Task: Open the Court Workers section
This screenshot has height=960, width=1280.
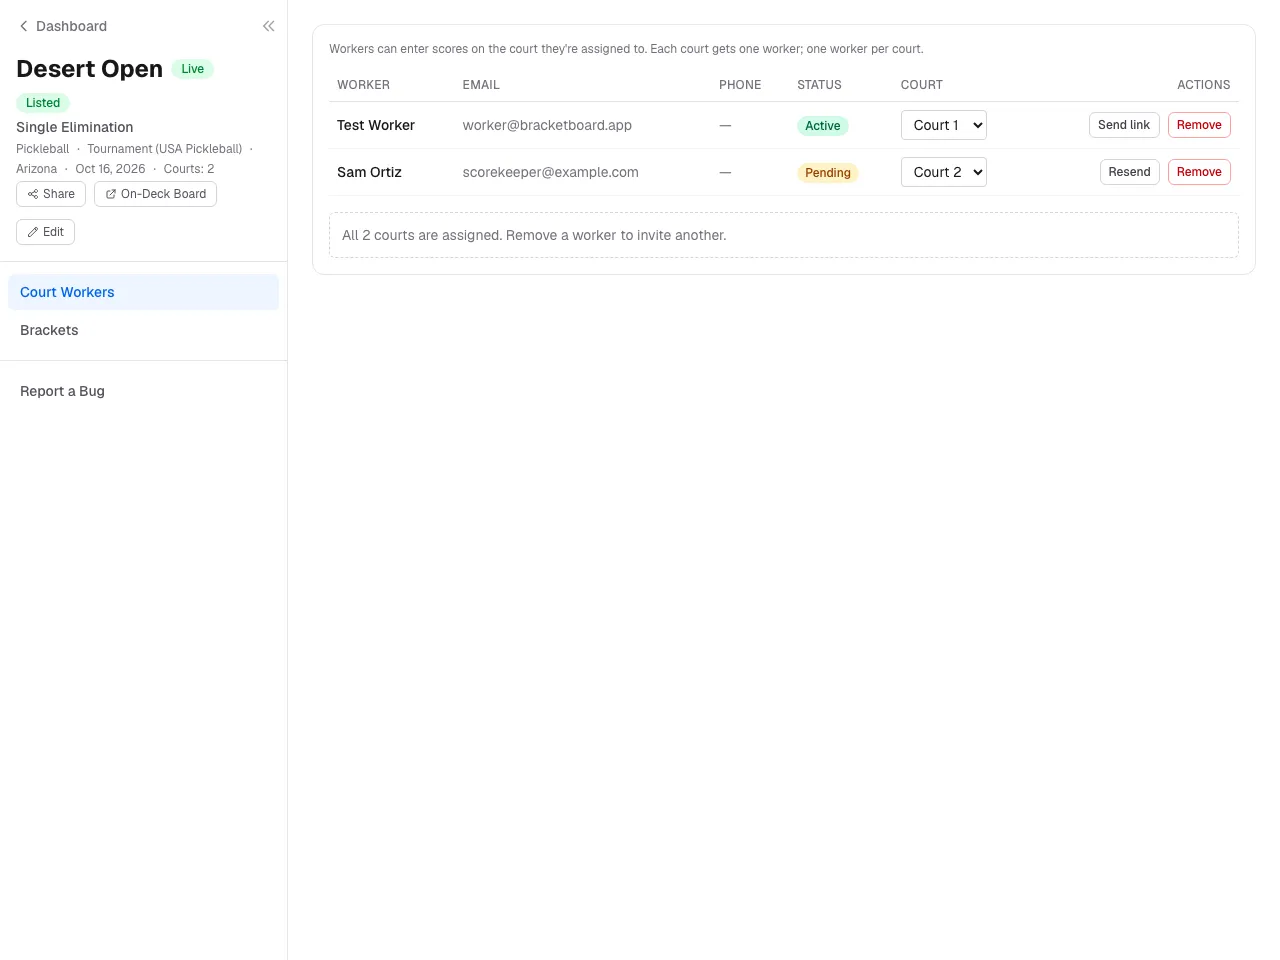Action: [x=143, y=292]
